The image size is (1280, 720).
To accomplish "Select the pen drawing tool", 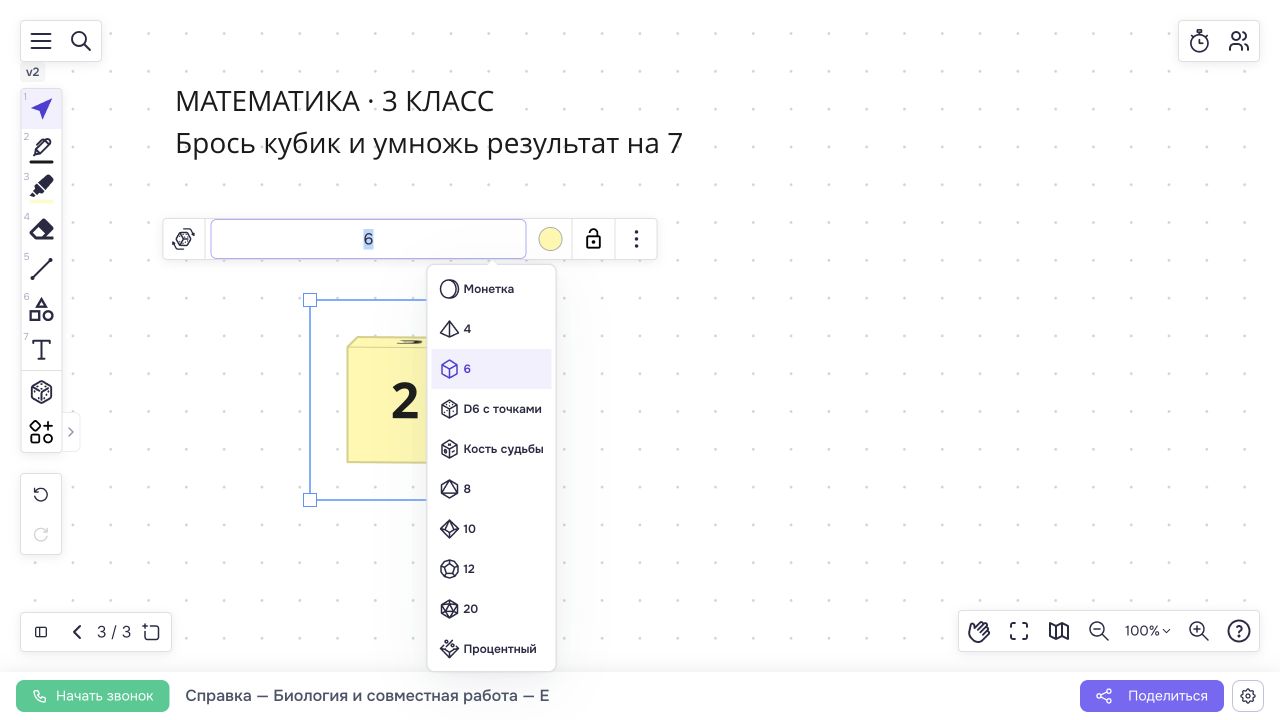I will coord(41,149).
